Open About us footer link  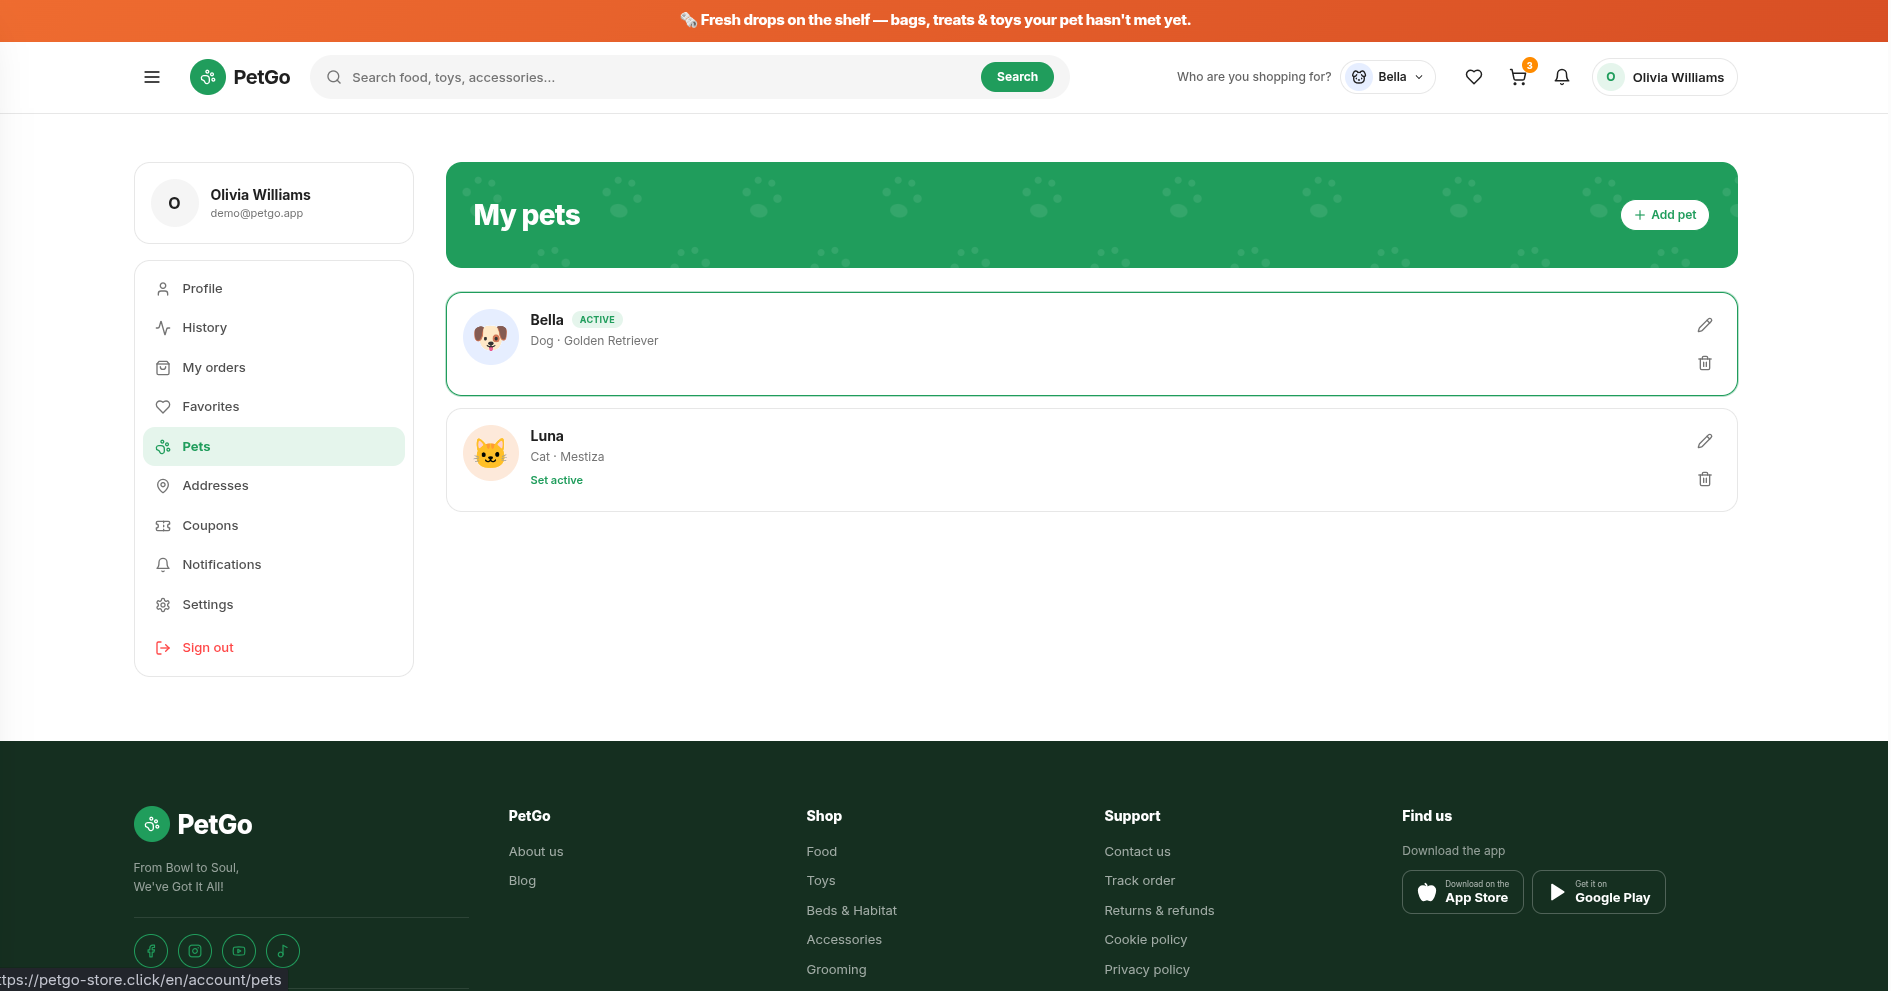[536, 852]
